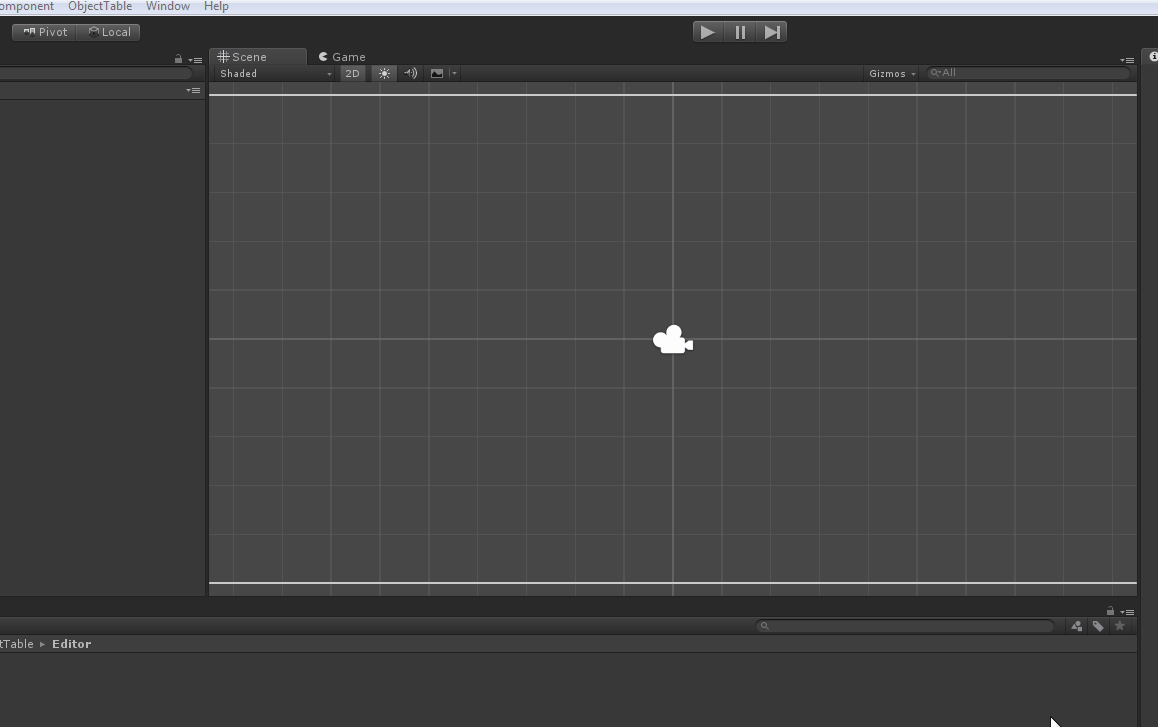Open the Help menu
Screen dimensions: 1158x727
click(x=216, y=6)
